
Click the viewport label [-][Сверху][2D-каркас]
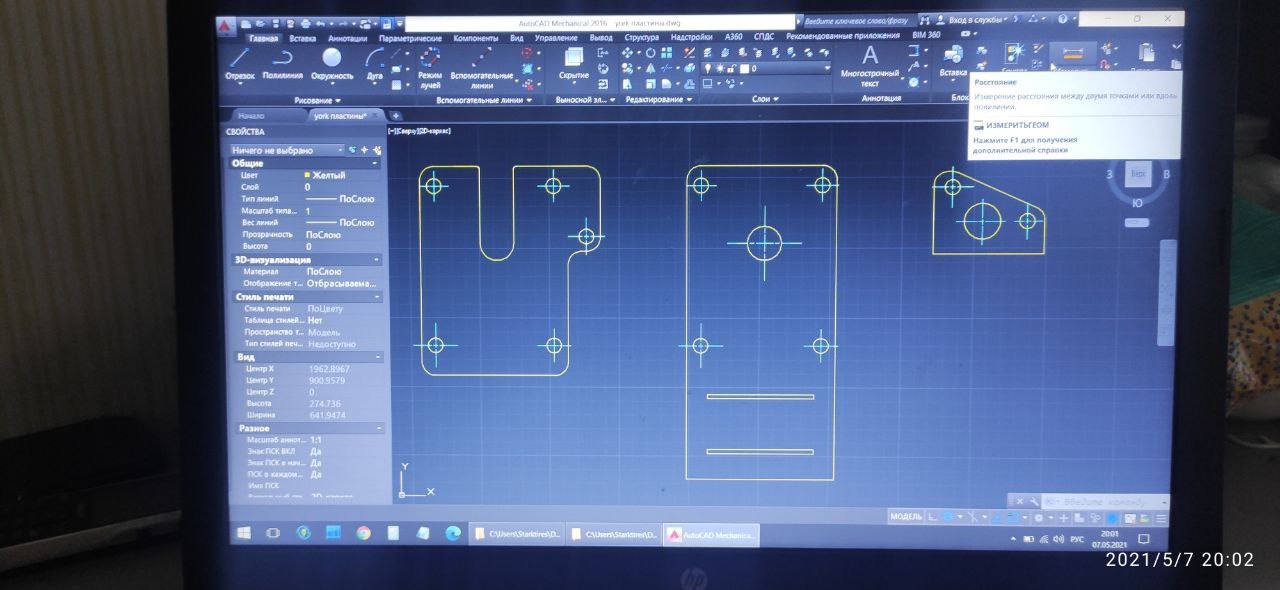(420, 131)
